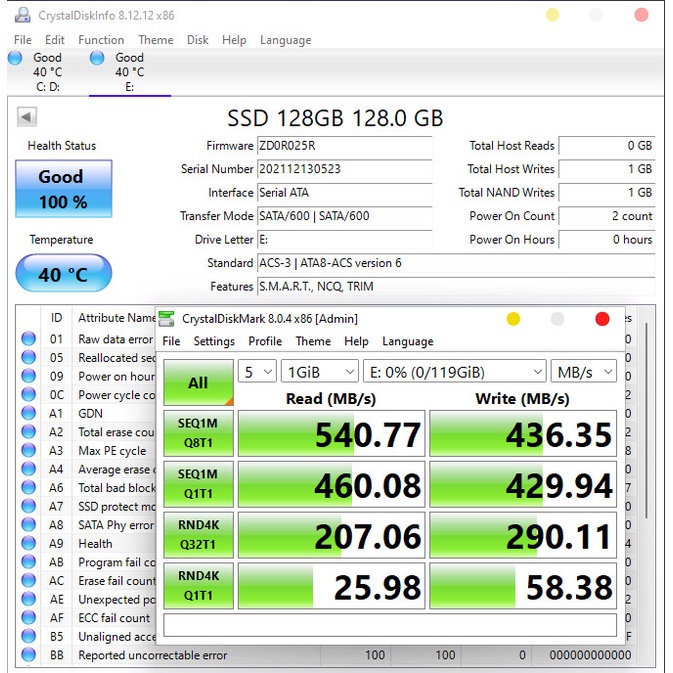Screen dimensions: 673x673
Task: Open CrystalDiskMark Settings menu
Action: (x=214, y=341)
